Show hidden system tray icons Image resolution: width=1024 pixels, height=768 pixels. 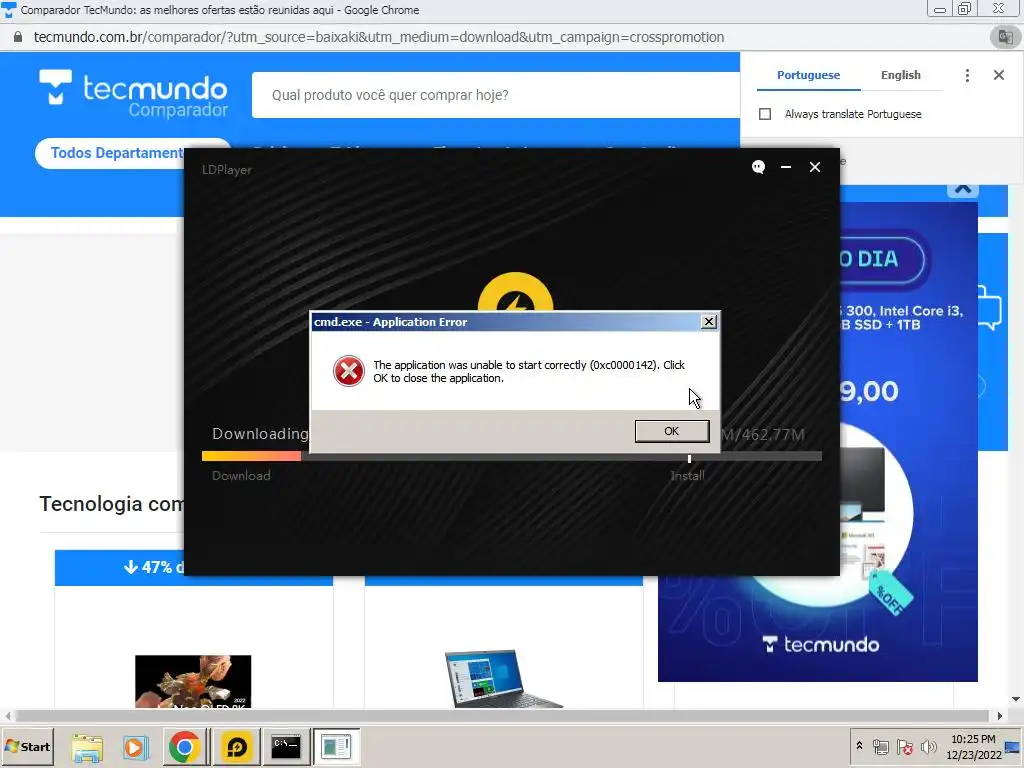pos(859,746)
